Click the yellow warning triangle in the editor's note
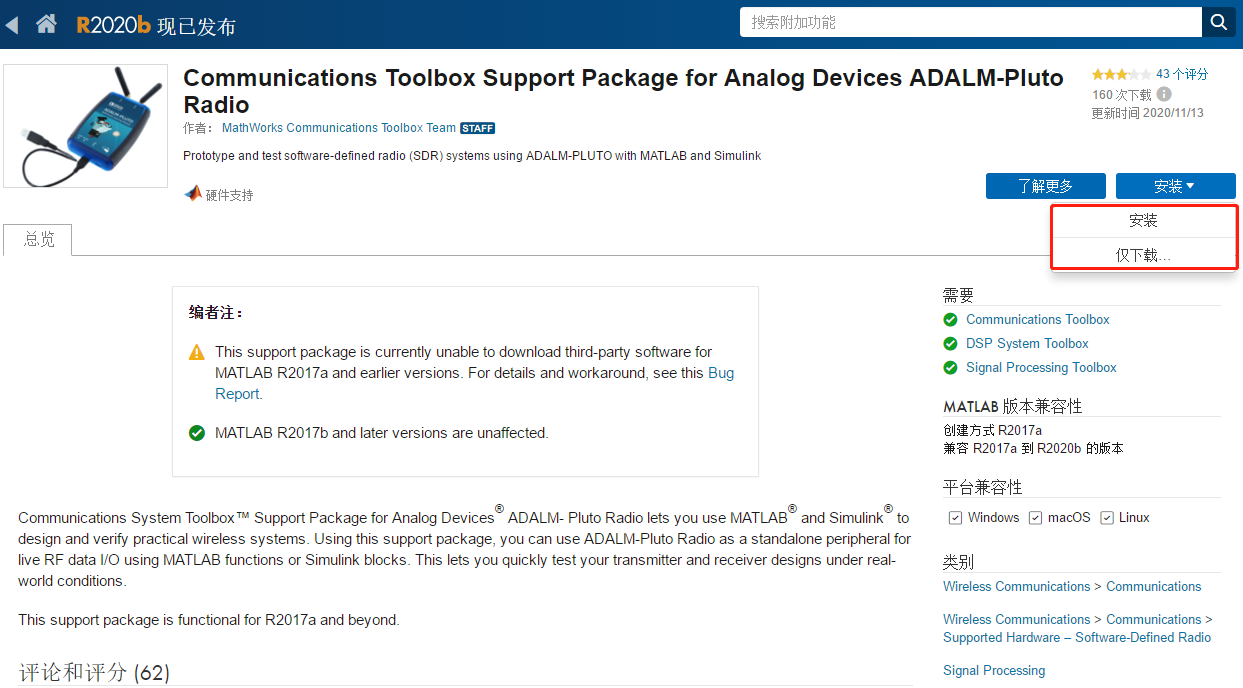Screen dimensions: 1243x688 [196, 351]
